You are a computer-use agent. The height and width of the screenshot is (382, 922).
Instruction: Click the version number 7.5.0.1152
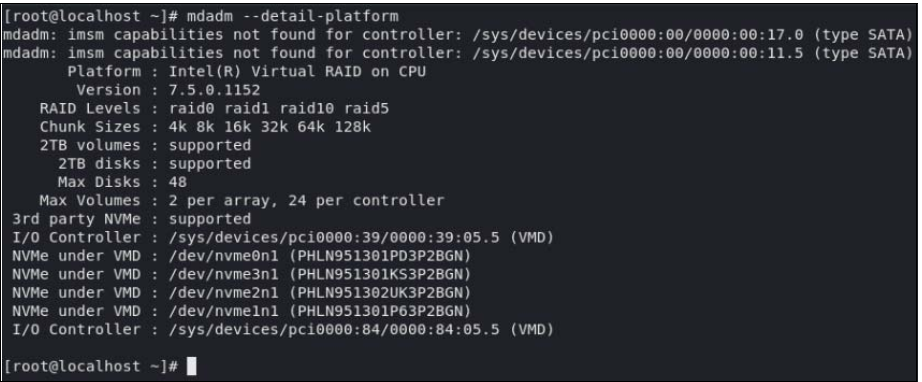click(x=215, y=90)
